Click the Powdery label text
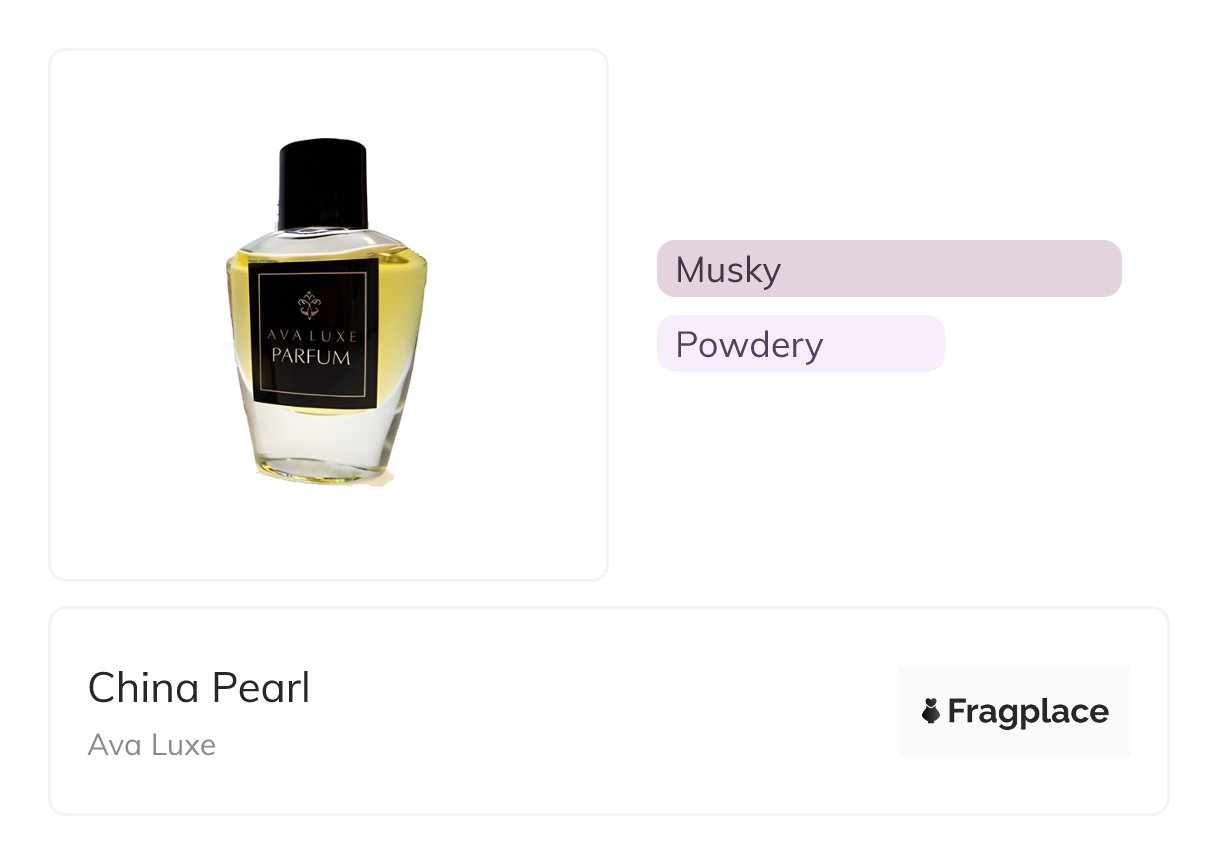The height and width of the screenshot is (864, 1218). tap(749, 345)
